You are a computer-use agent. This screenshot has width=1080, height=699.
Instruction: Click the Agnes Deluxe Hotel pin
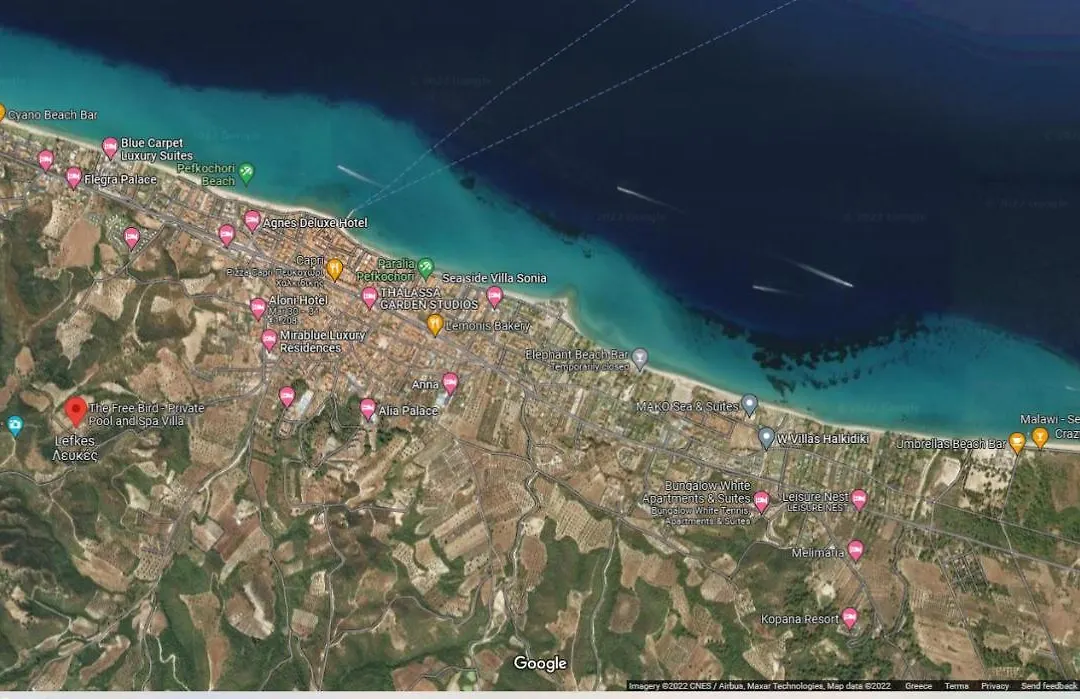click(x=252, y=221)
